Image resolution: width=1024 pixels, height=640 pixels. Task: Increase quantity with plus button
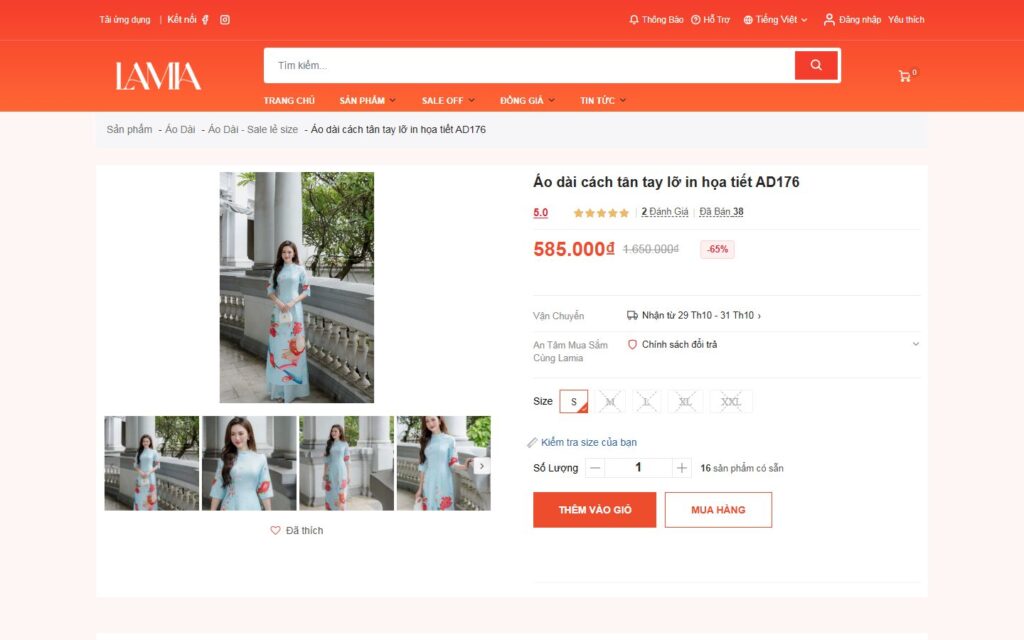[681, 468]
